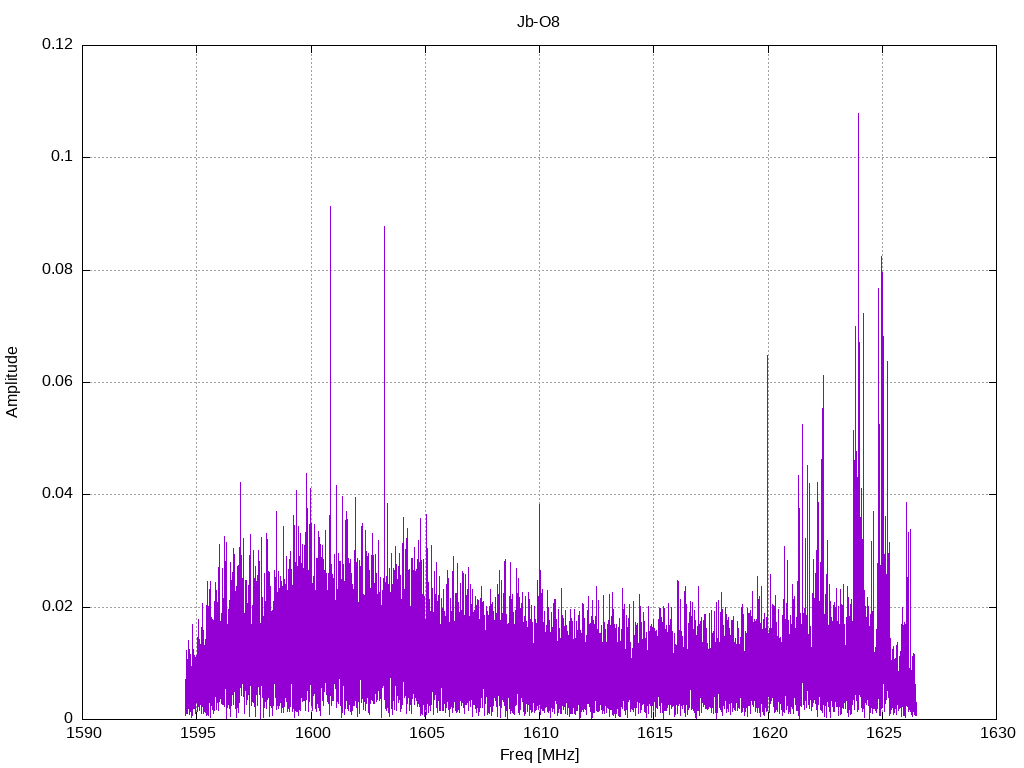Click the spike just past 1603 MHz
Image resolution: width=1024 pixels, height=768 pixels.
(x=384, y=320)
